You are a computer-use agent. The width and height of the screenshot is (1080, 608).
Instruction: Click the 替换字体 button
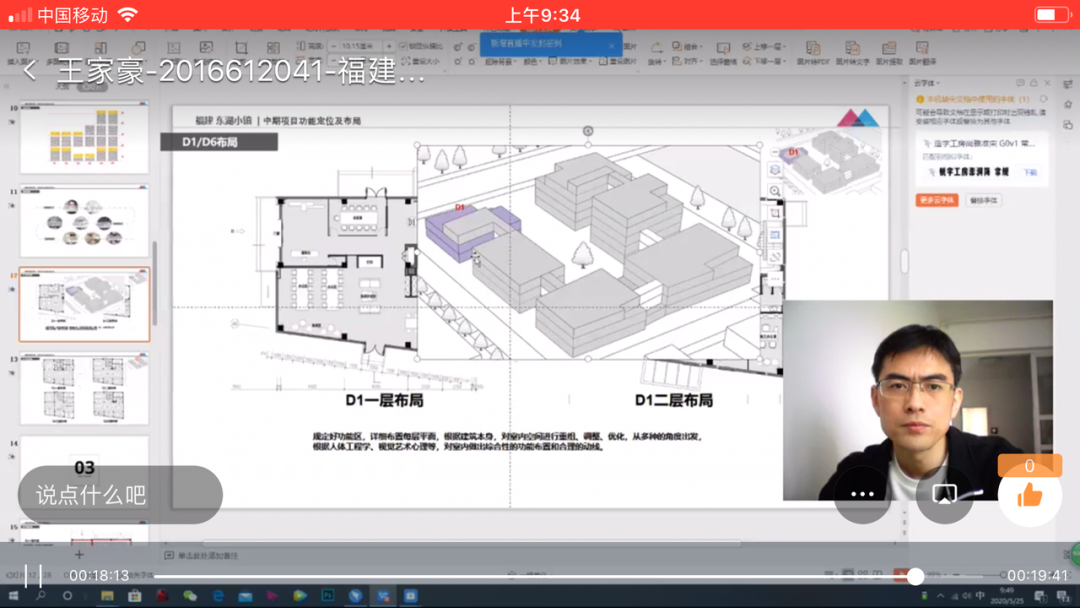pyautogui.click(x=984, y=200)
